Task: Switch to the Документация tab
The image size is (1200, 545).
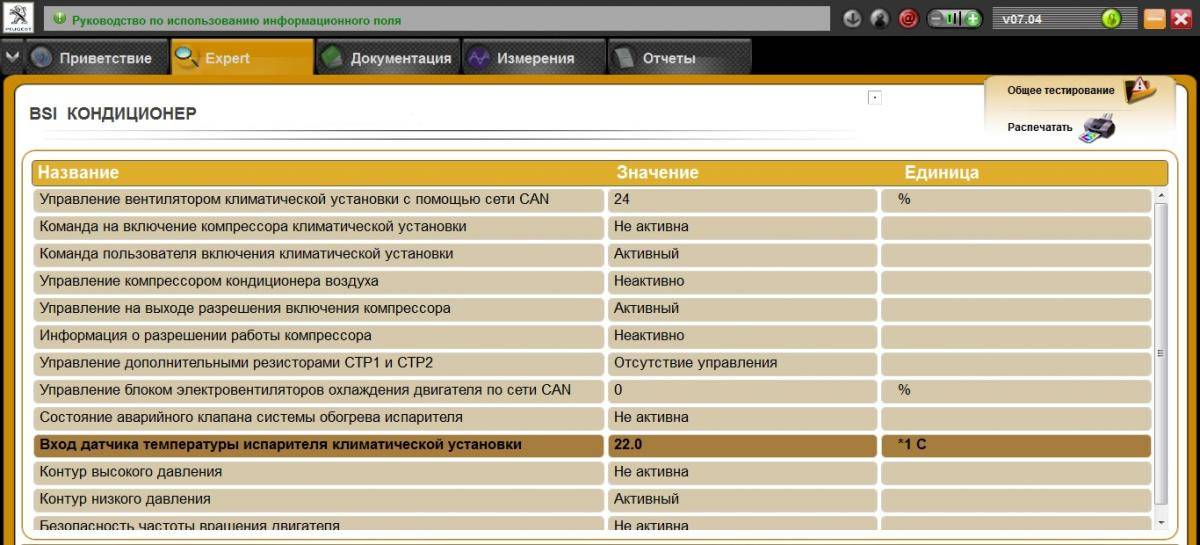Action: pyautogui.click(x=388, y=58)
